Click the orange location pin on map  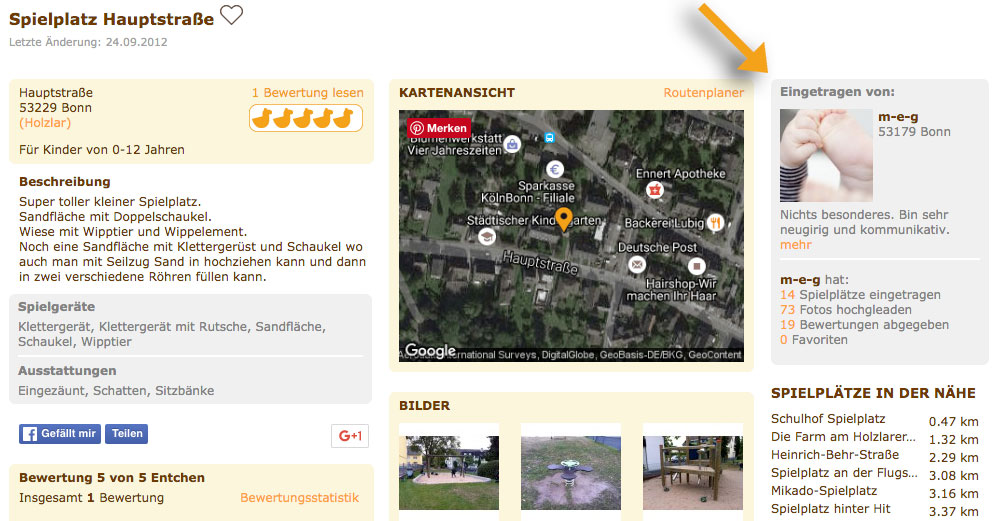563,219
